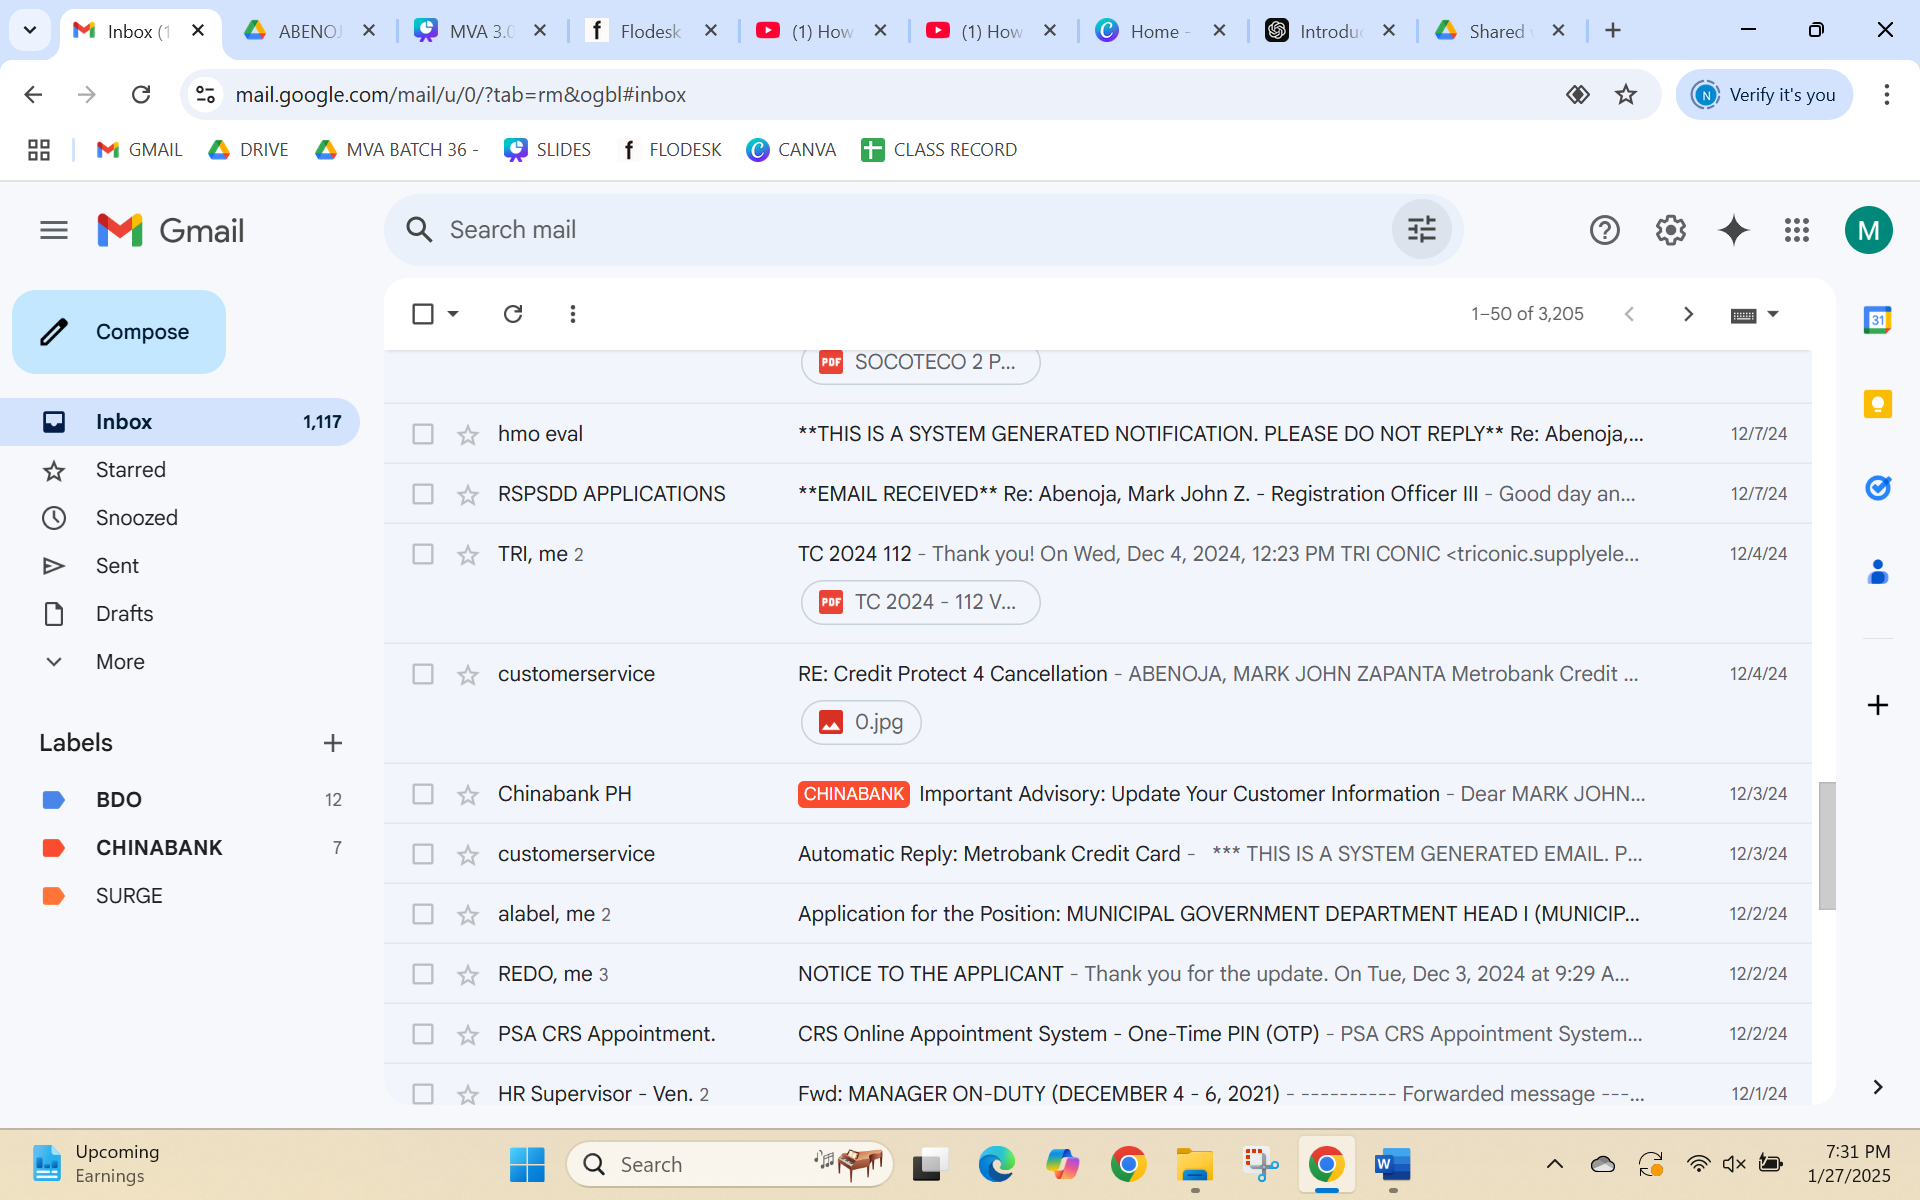Check the hmo eval email checkbox
This screenshot has width=1920, height=1200.
[x=423, y=434]
